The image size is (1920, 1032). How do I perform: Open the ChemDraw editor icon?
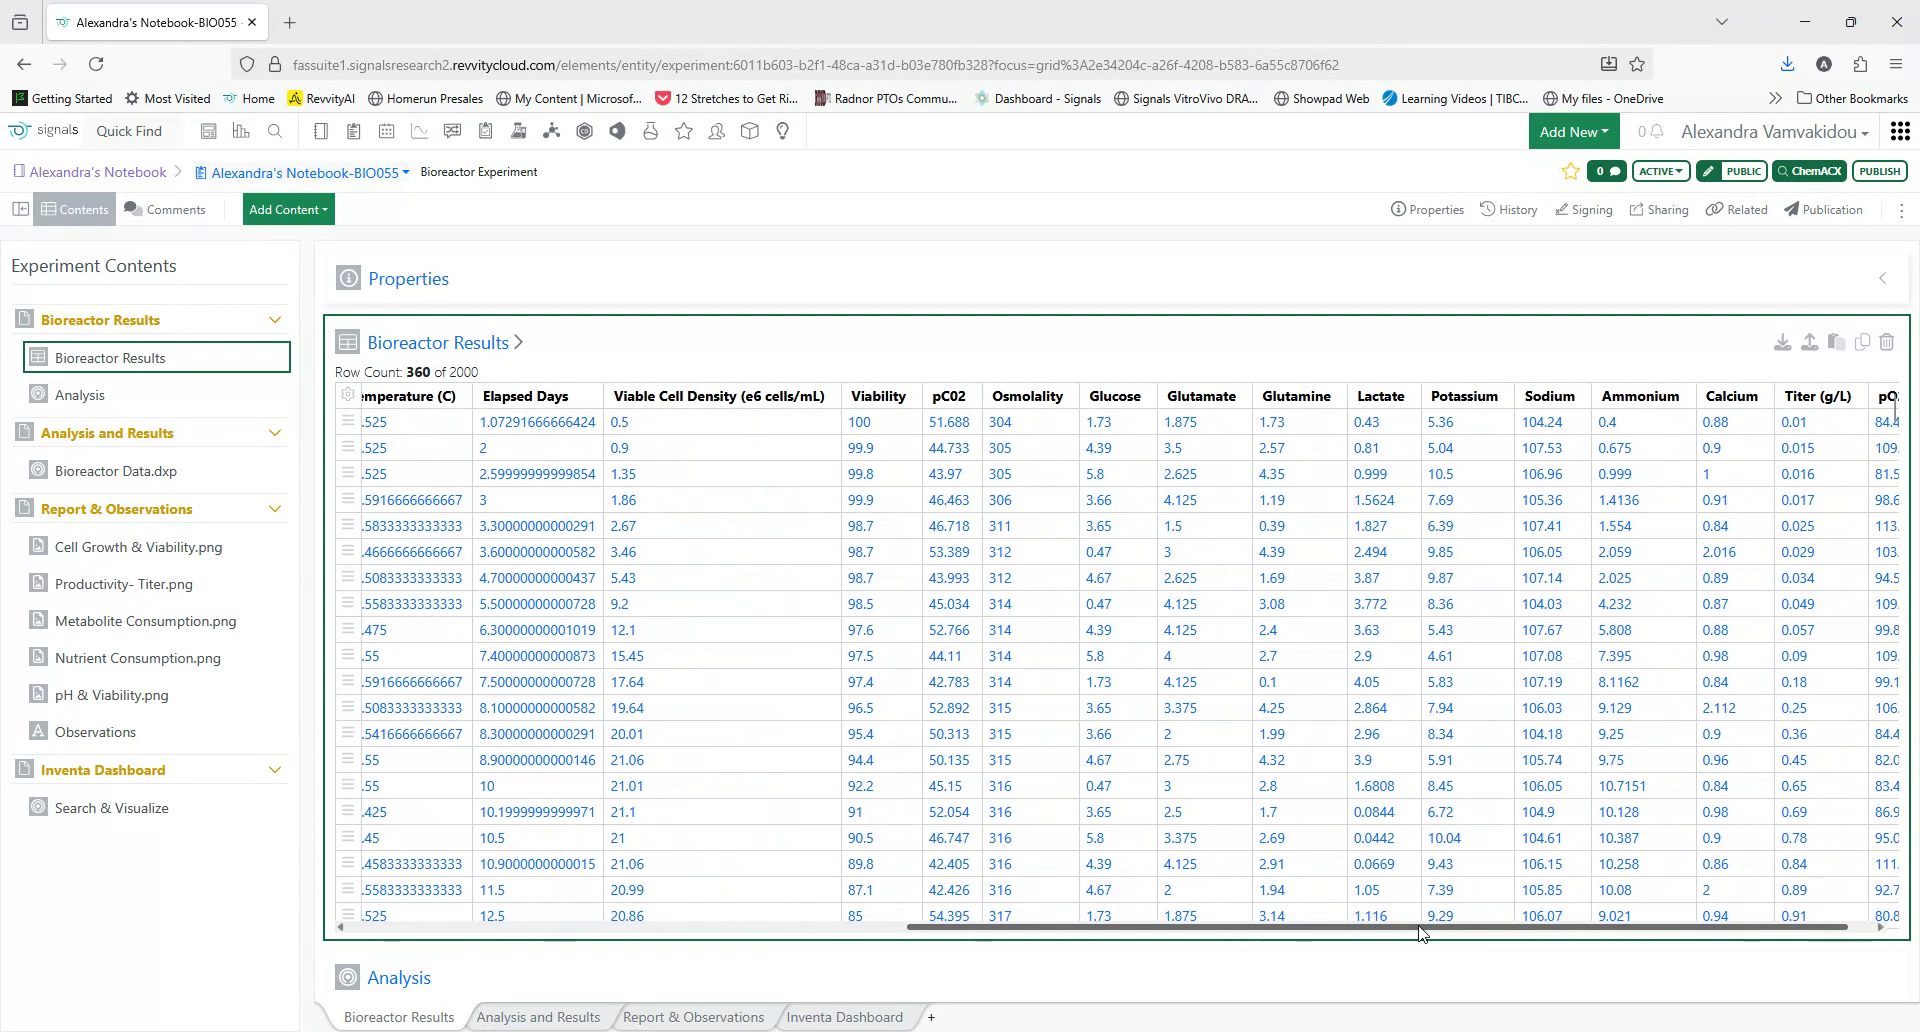[x=585, y=131]
